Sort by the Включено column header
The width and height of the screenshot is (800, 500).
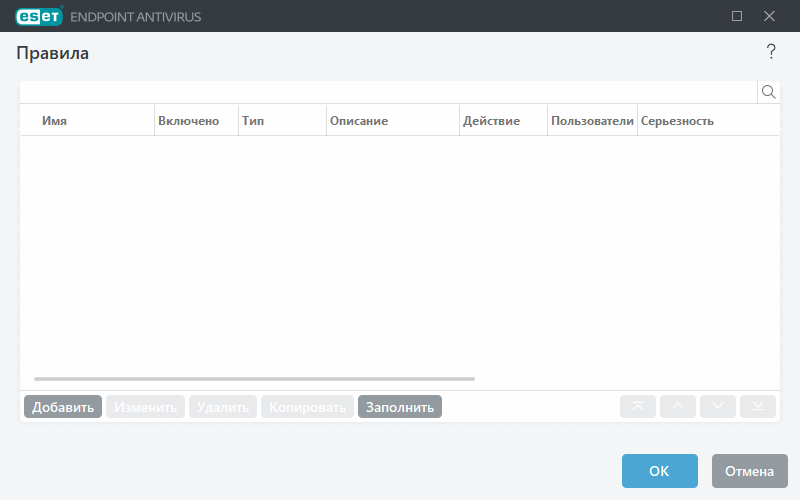click(188, 121)
